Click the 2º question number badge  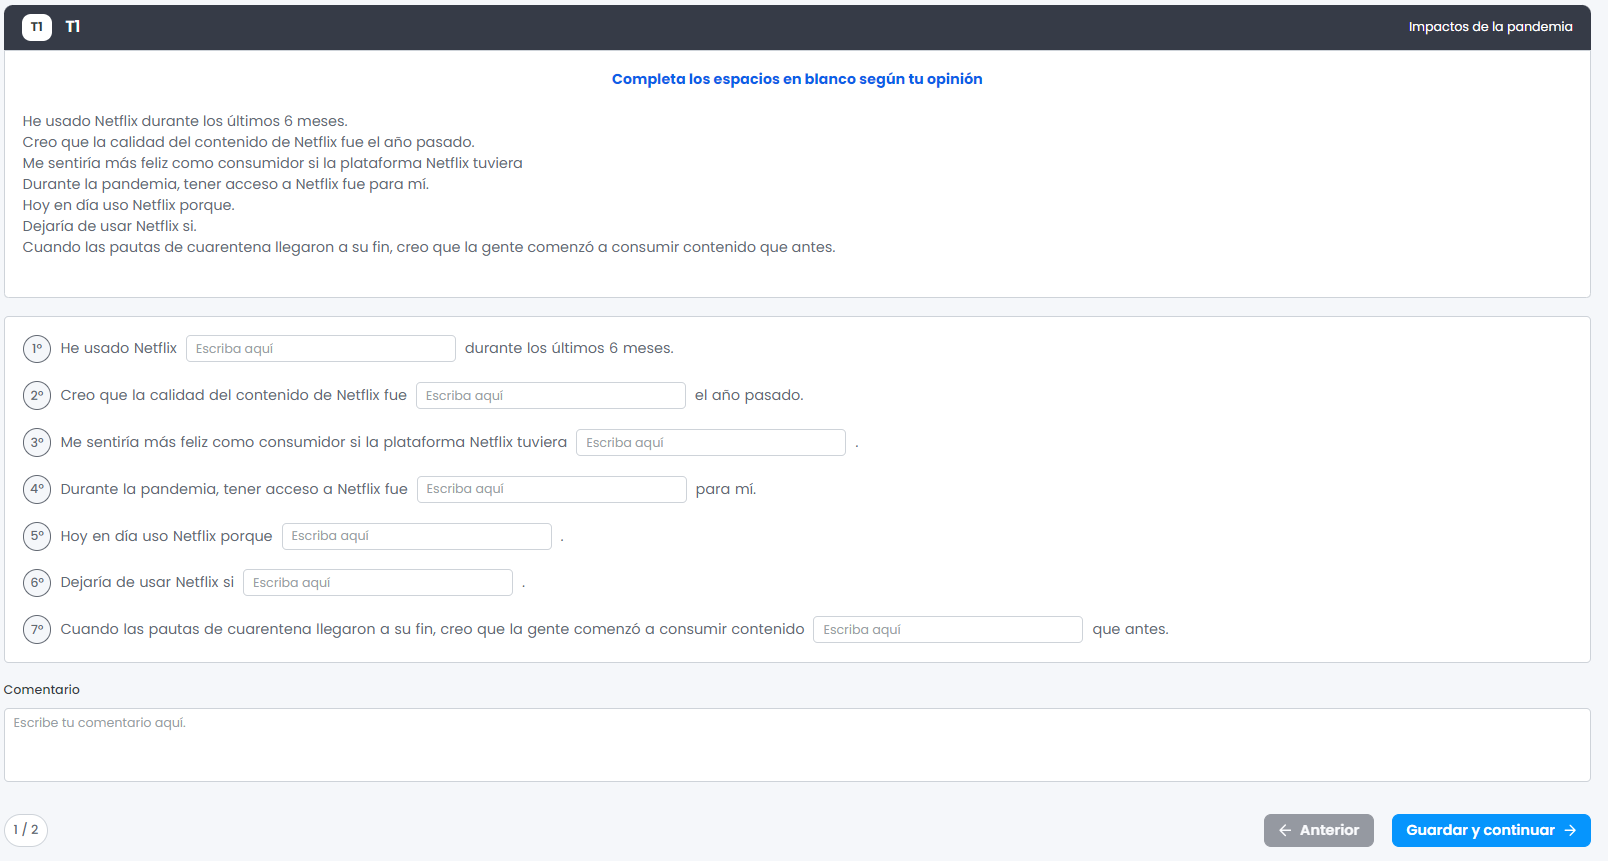(37, 396)
